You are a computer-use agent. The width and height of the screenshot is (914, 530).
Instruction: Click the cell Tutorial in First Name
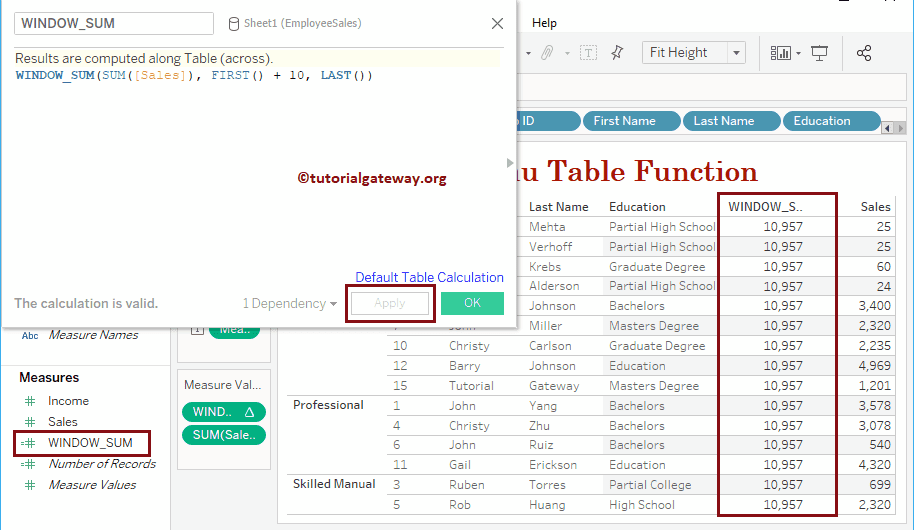(471, 385)
